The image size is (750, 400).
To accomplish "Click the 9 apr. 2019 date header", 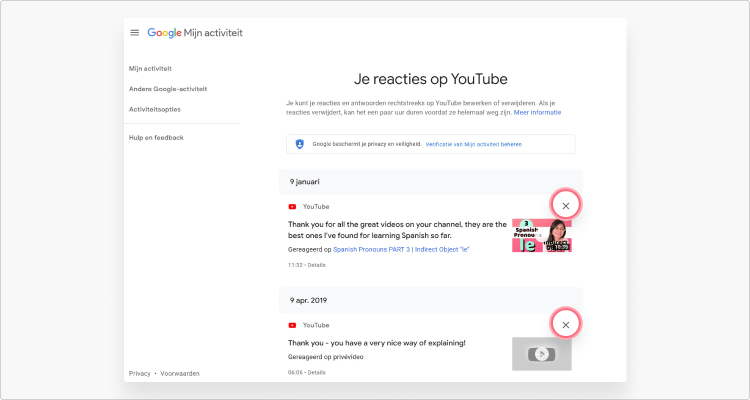I will pyautogui.click(x=430, y=300).
